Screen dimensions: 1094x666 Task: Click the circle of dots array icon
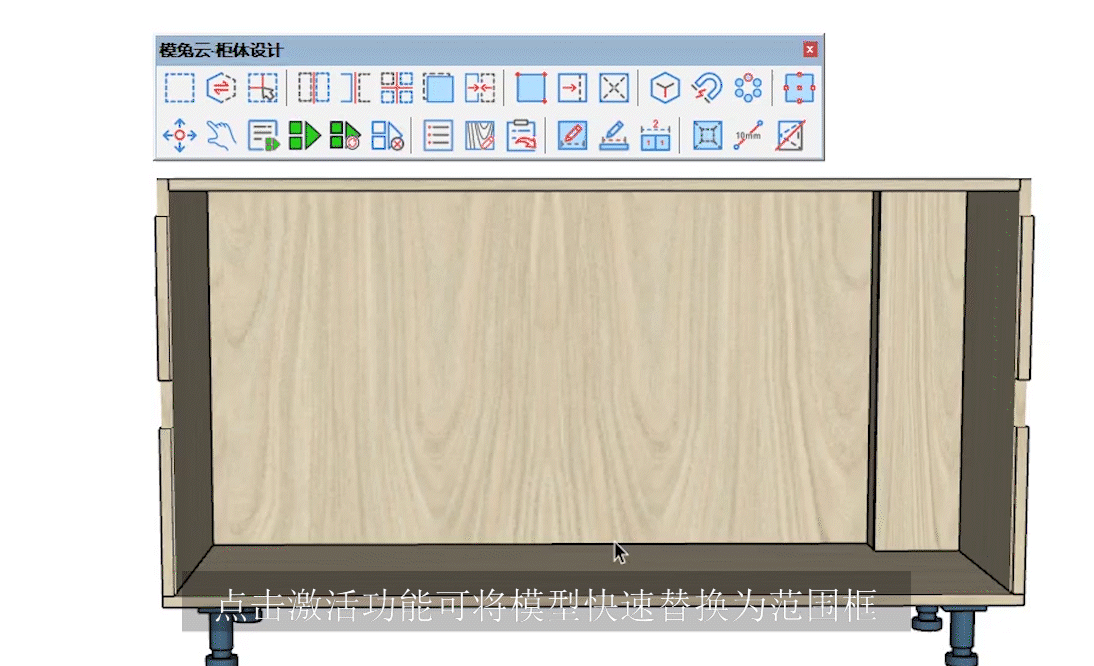pos(748,89)
